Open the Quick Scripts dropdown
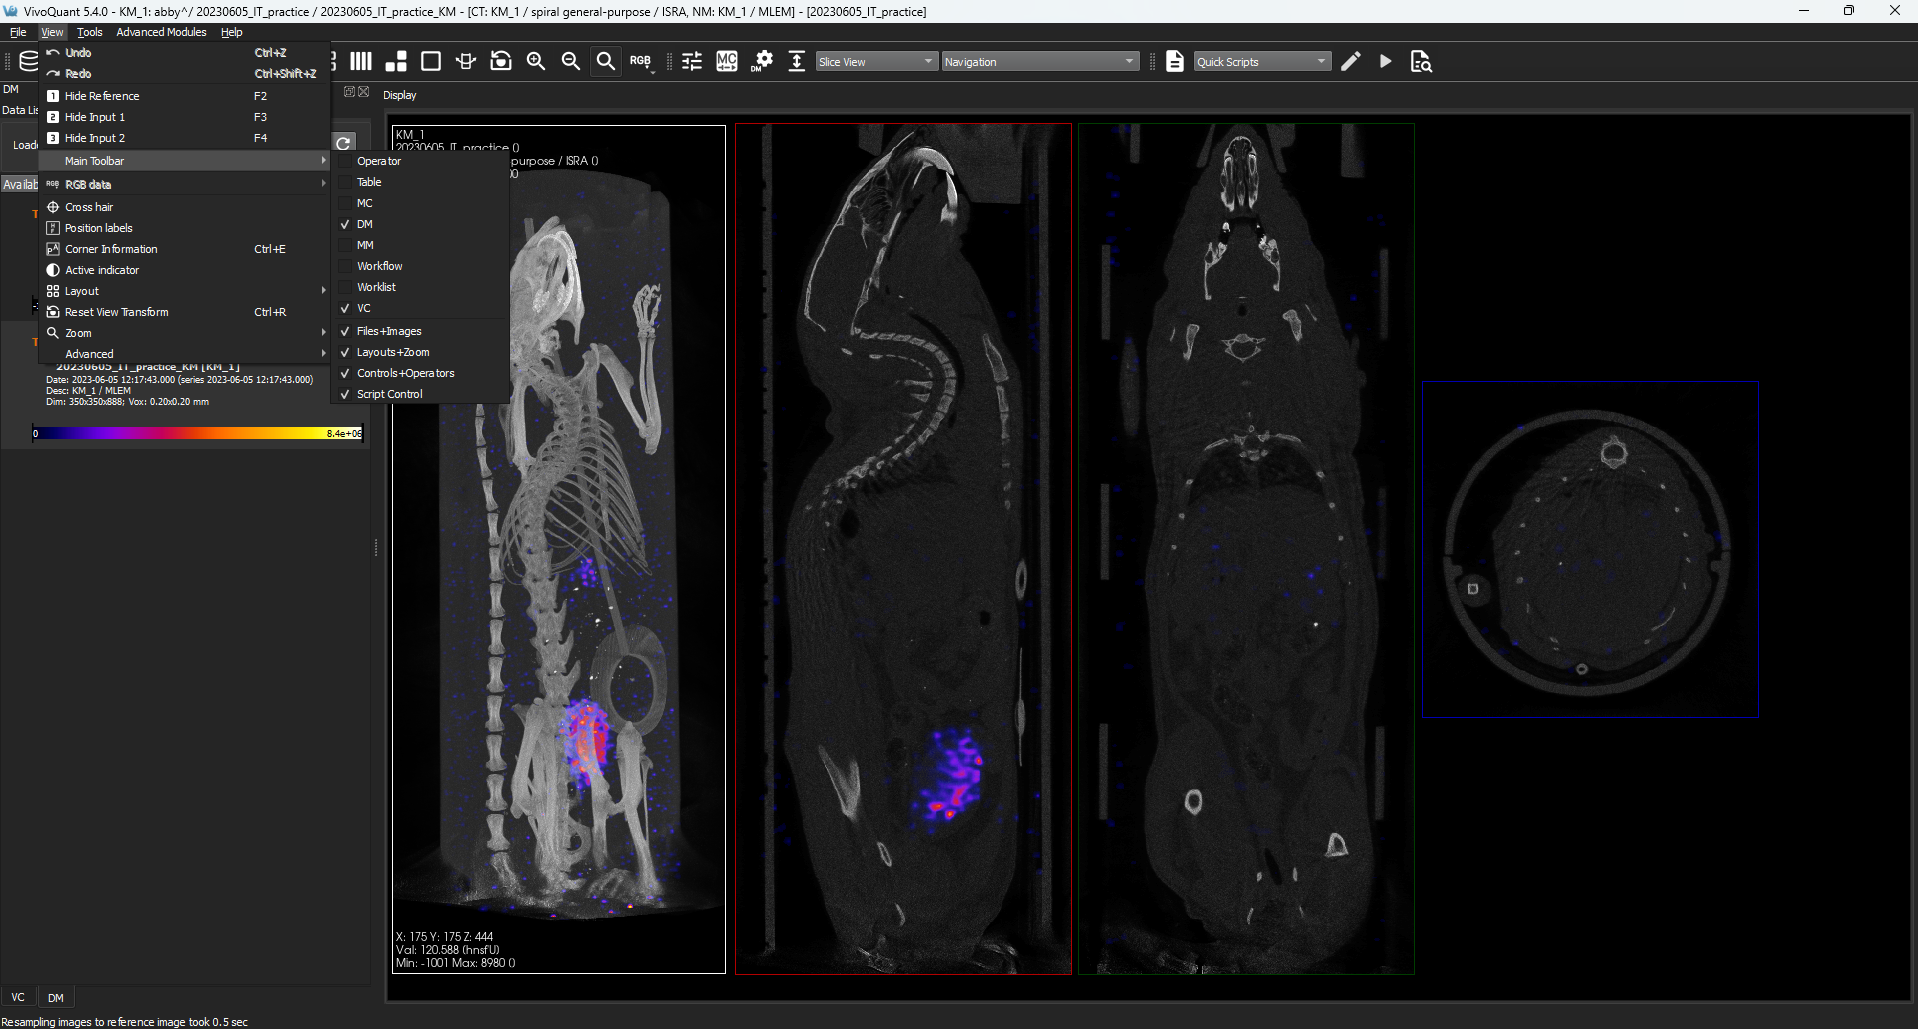Viewport: 1918px width, 1029px height. [x=1262, y=62]
